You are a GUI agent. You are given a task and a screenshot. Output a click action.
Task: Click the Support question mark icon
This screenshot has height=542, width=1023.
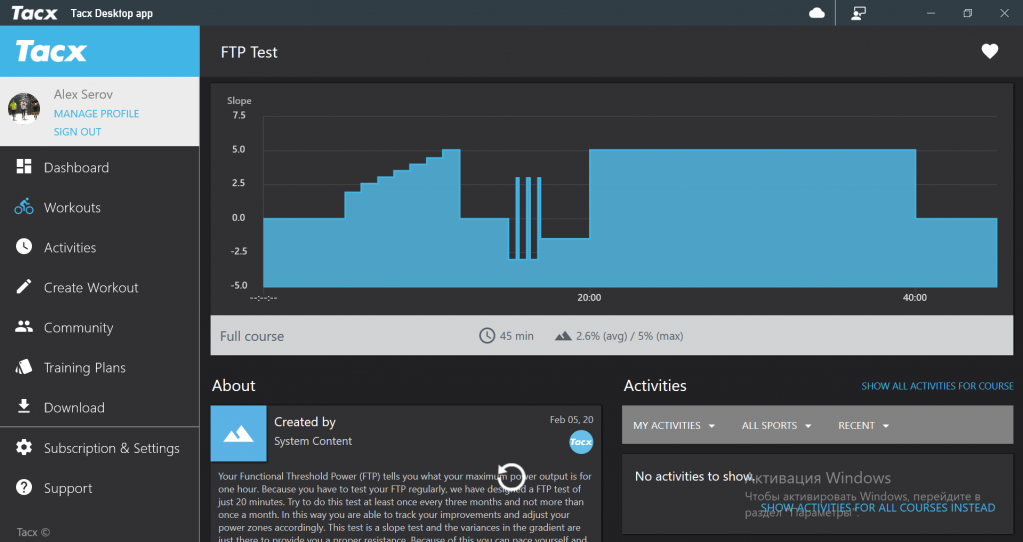point(23,487)
